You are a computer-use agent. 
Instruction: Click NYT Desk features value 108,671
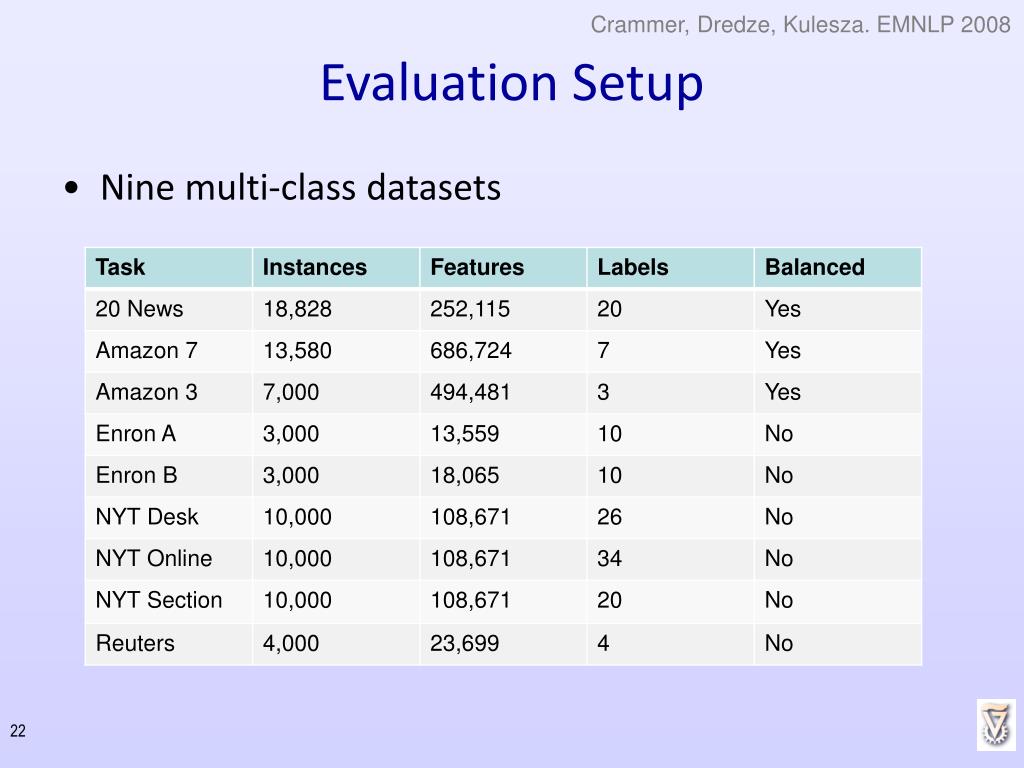pos(470,517)
